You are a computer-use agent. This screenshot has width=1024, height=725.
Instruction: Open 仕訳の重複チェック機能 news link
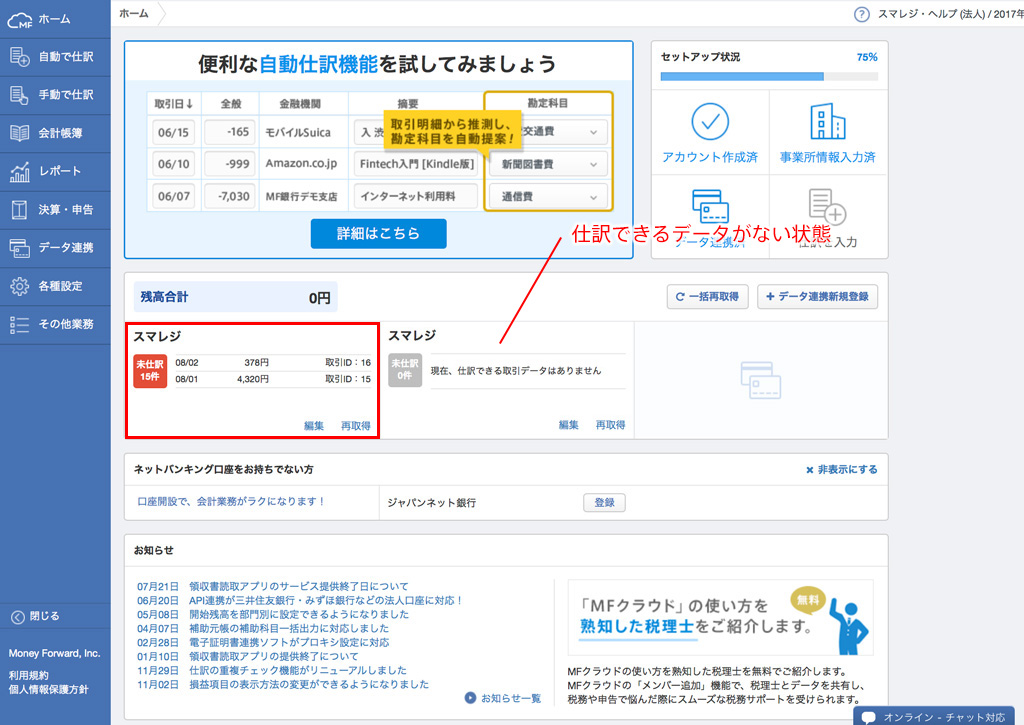298,670
